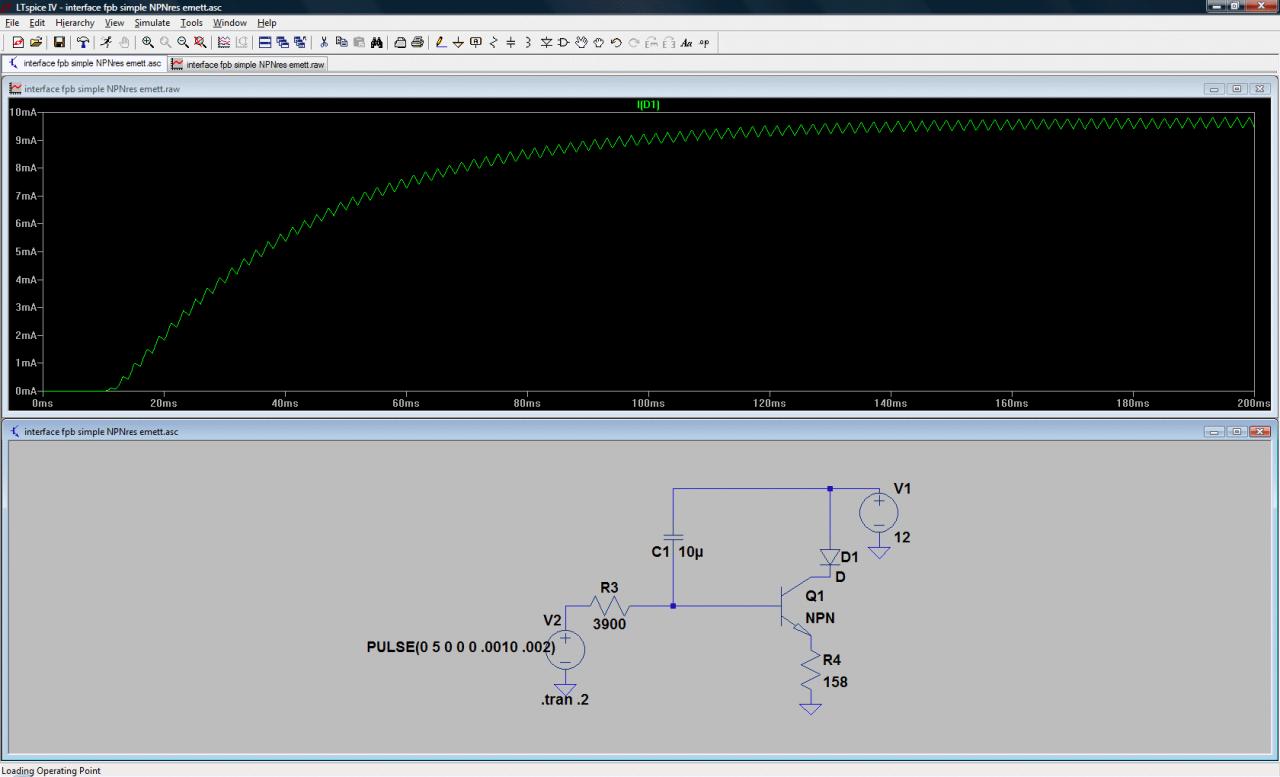Select the PULSE(0 5 0 0 0 .0010 .002) text

pyautogui.click(x=461, y=648)
